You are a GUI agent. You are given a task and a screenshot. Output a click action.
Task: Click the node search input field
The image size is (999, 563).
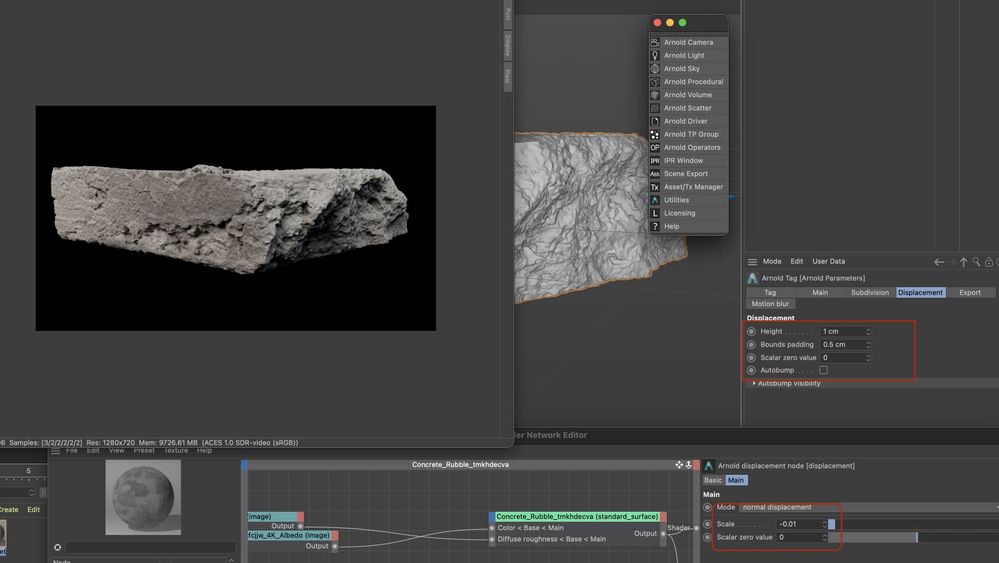coord(150,547)
